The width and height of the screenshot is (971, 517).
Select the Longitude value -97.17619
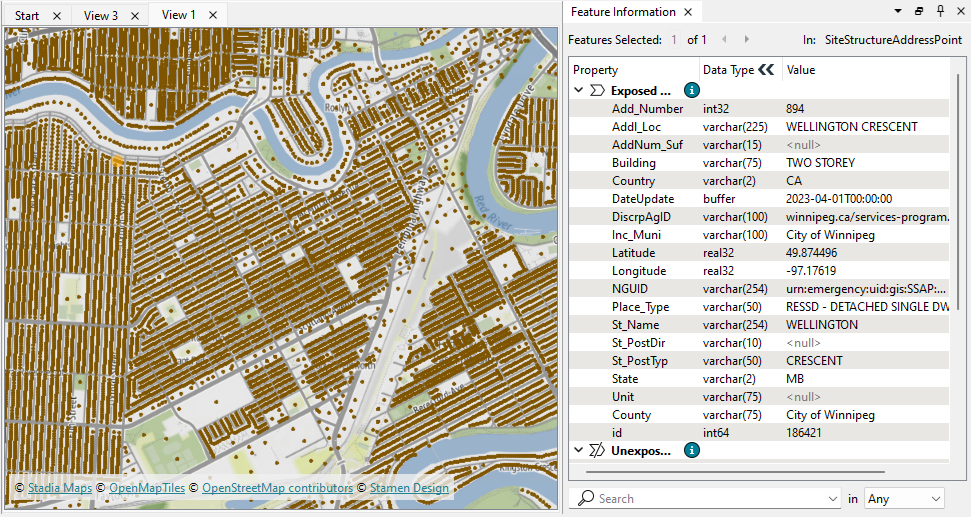pos(811,271)
